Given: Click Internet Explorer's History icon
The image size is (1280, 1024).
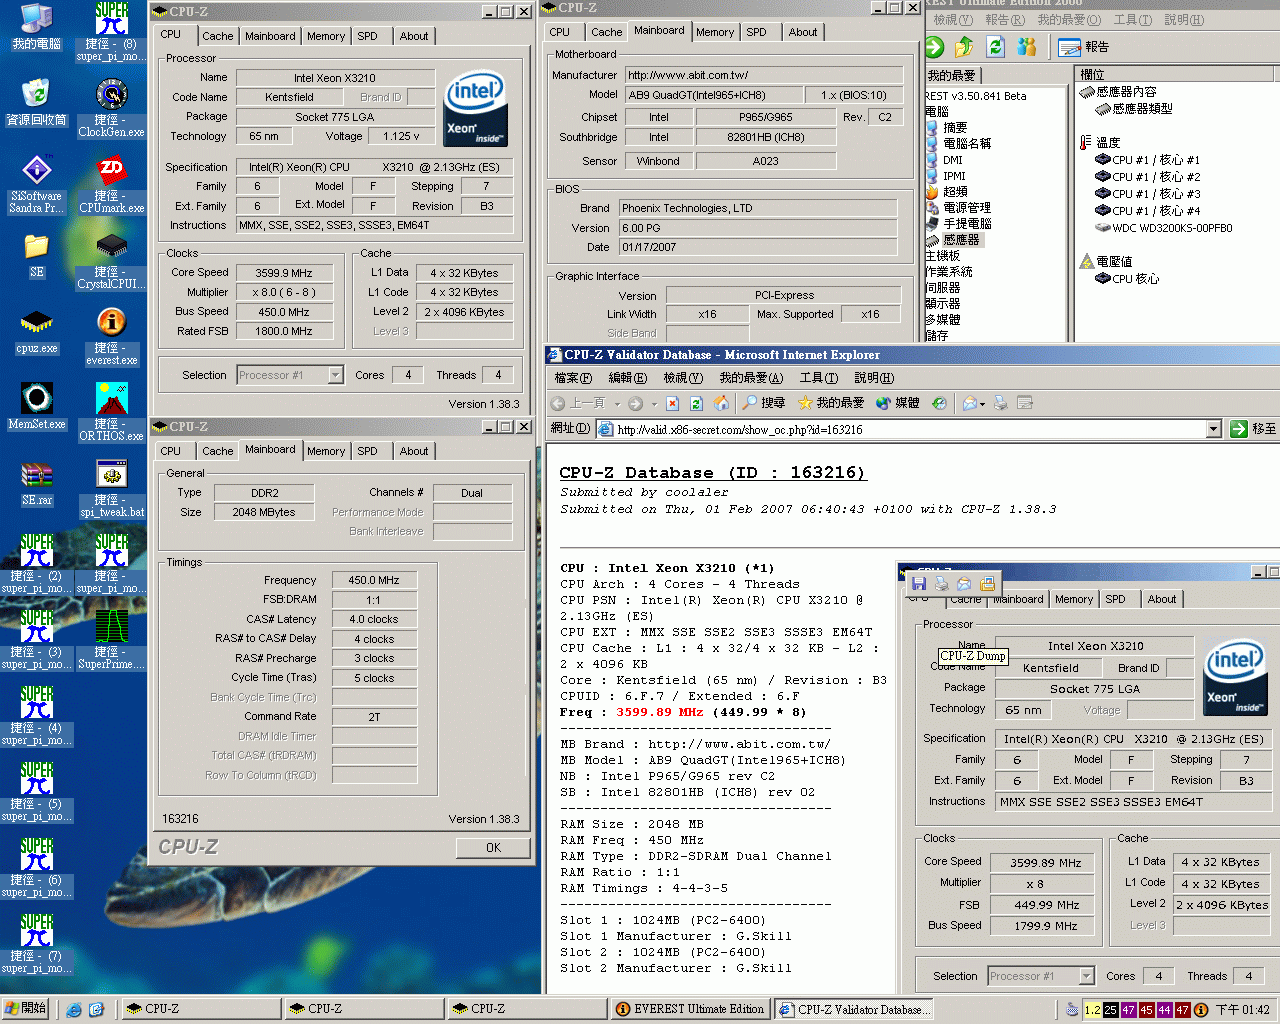Looking at the screenshot, I should click(939, 403).
